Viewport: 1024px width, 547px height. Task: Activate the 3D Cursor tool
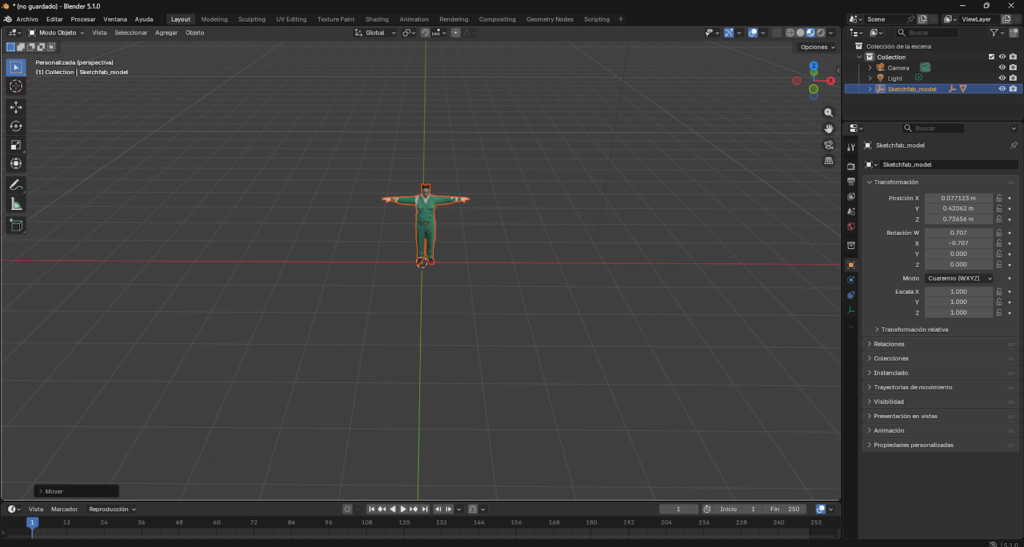click(x=16, y=86)
